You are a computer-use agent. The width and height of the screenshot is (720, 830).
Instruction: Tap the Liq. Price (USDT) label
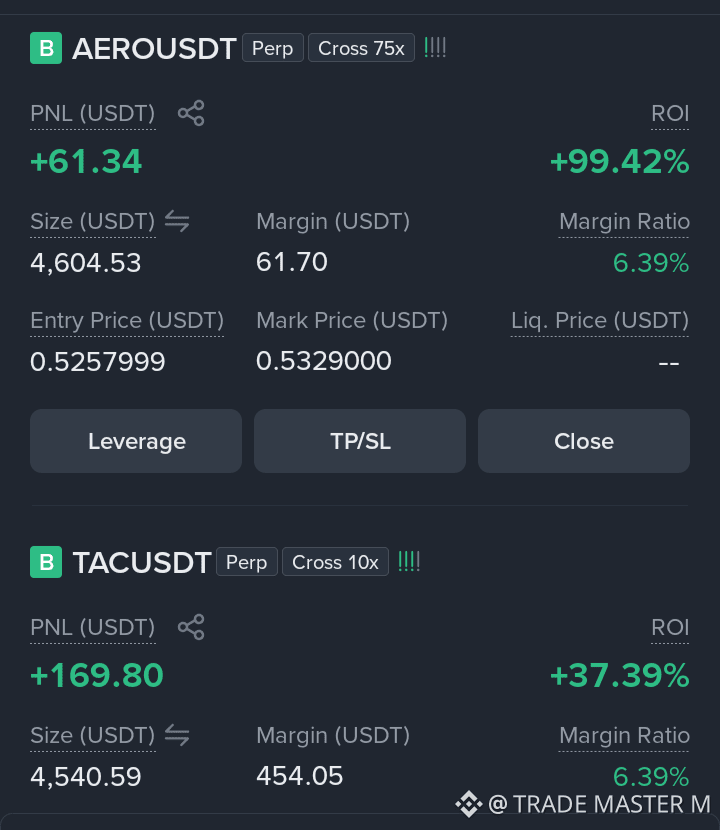click(600, 321)
